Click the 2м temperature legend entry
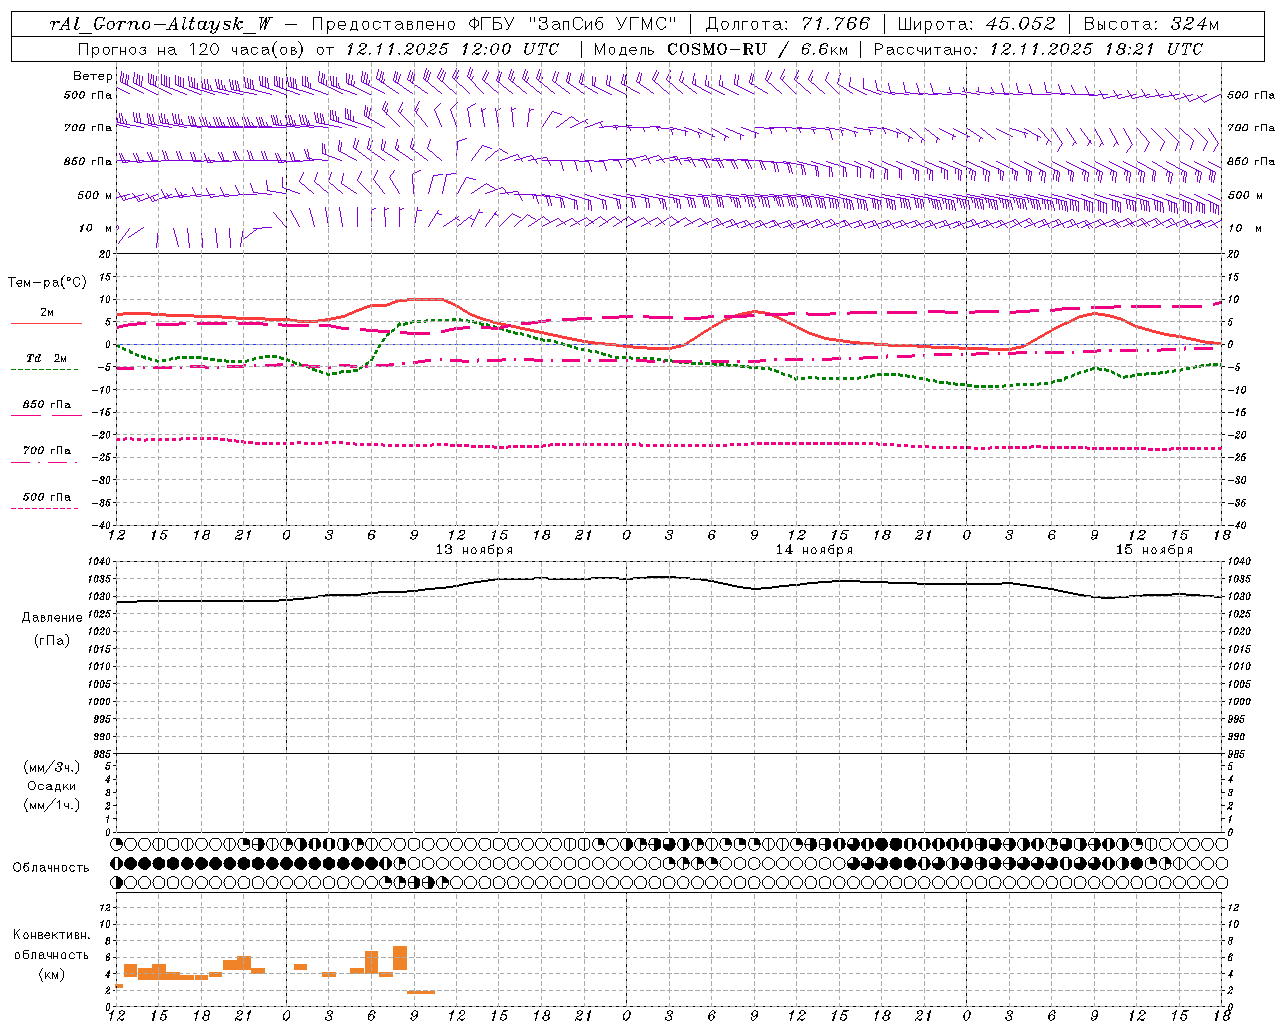Screen dimensions: 1280x1024 click(x=47, y=313)
